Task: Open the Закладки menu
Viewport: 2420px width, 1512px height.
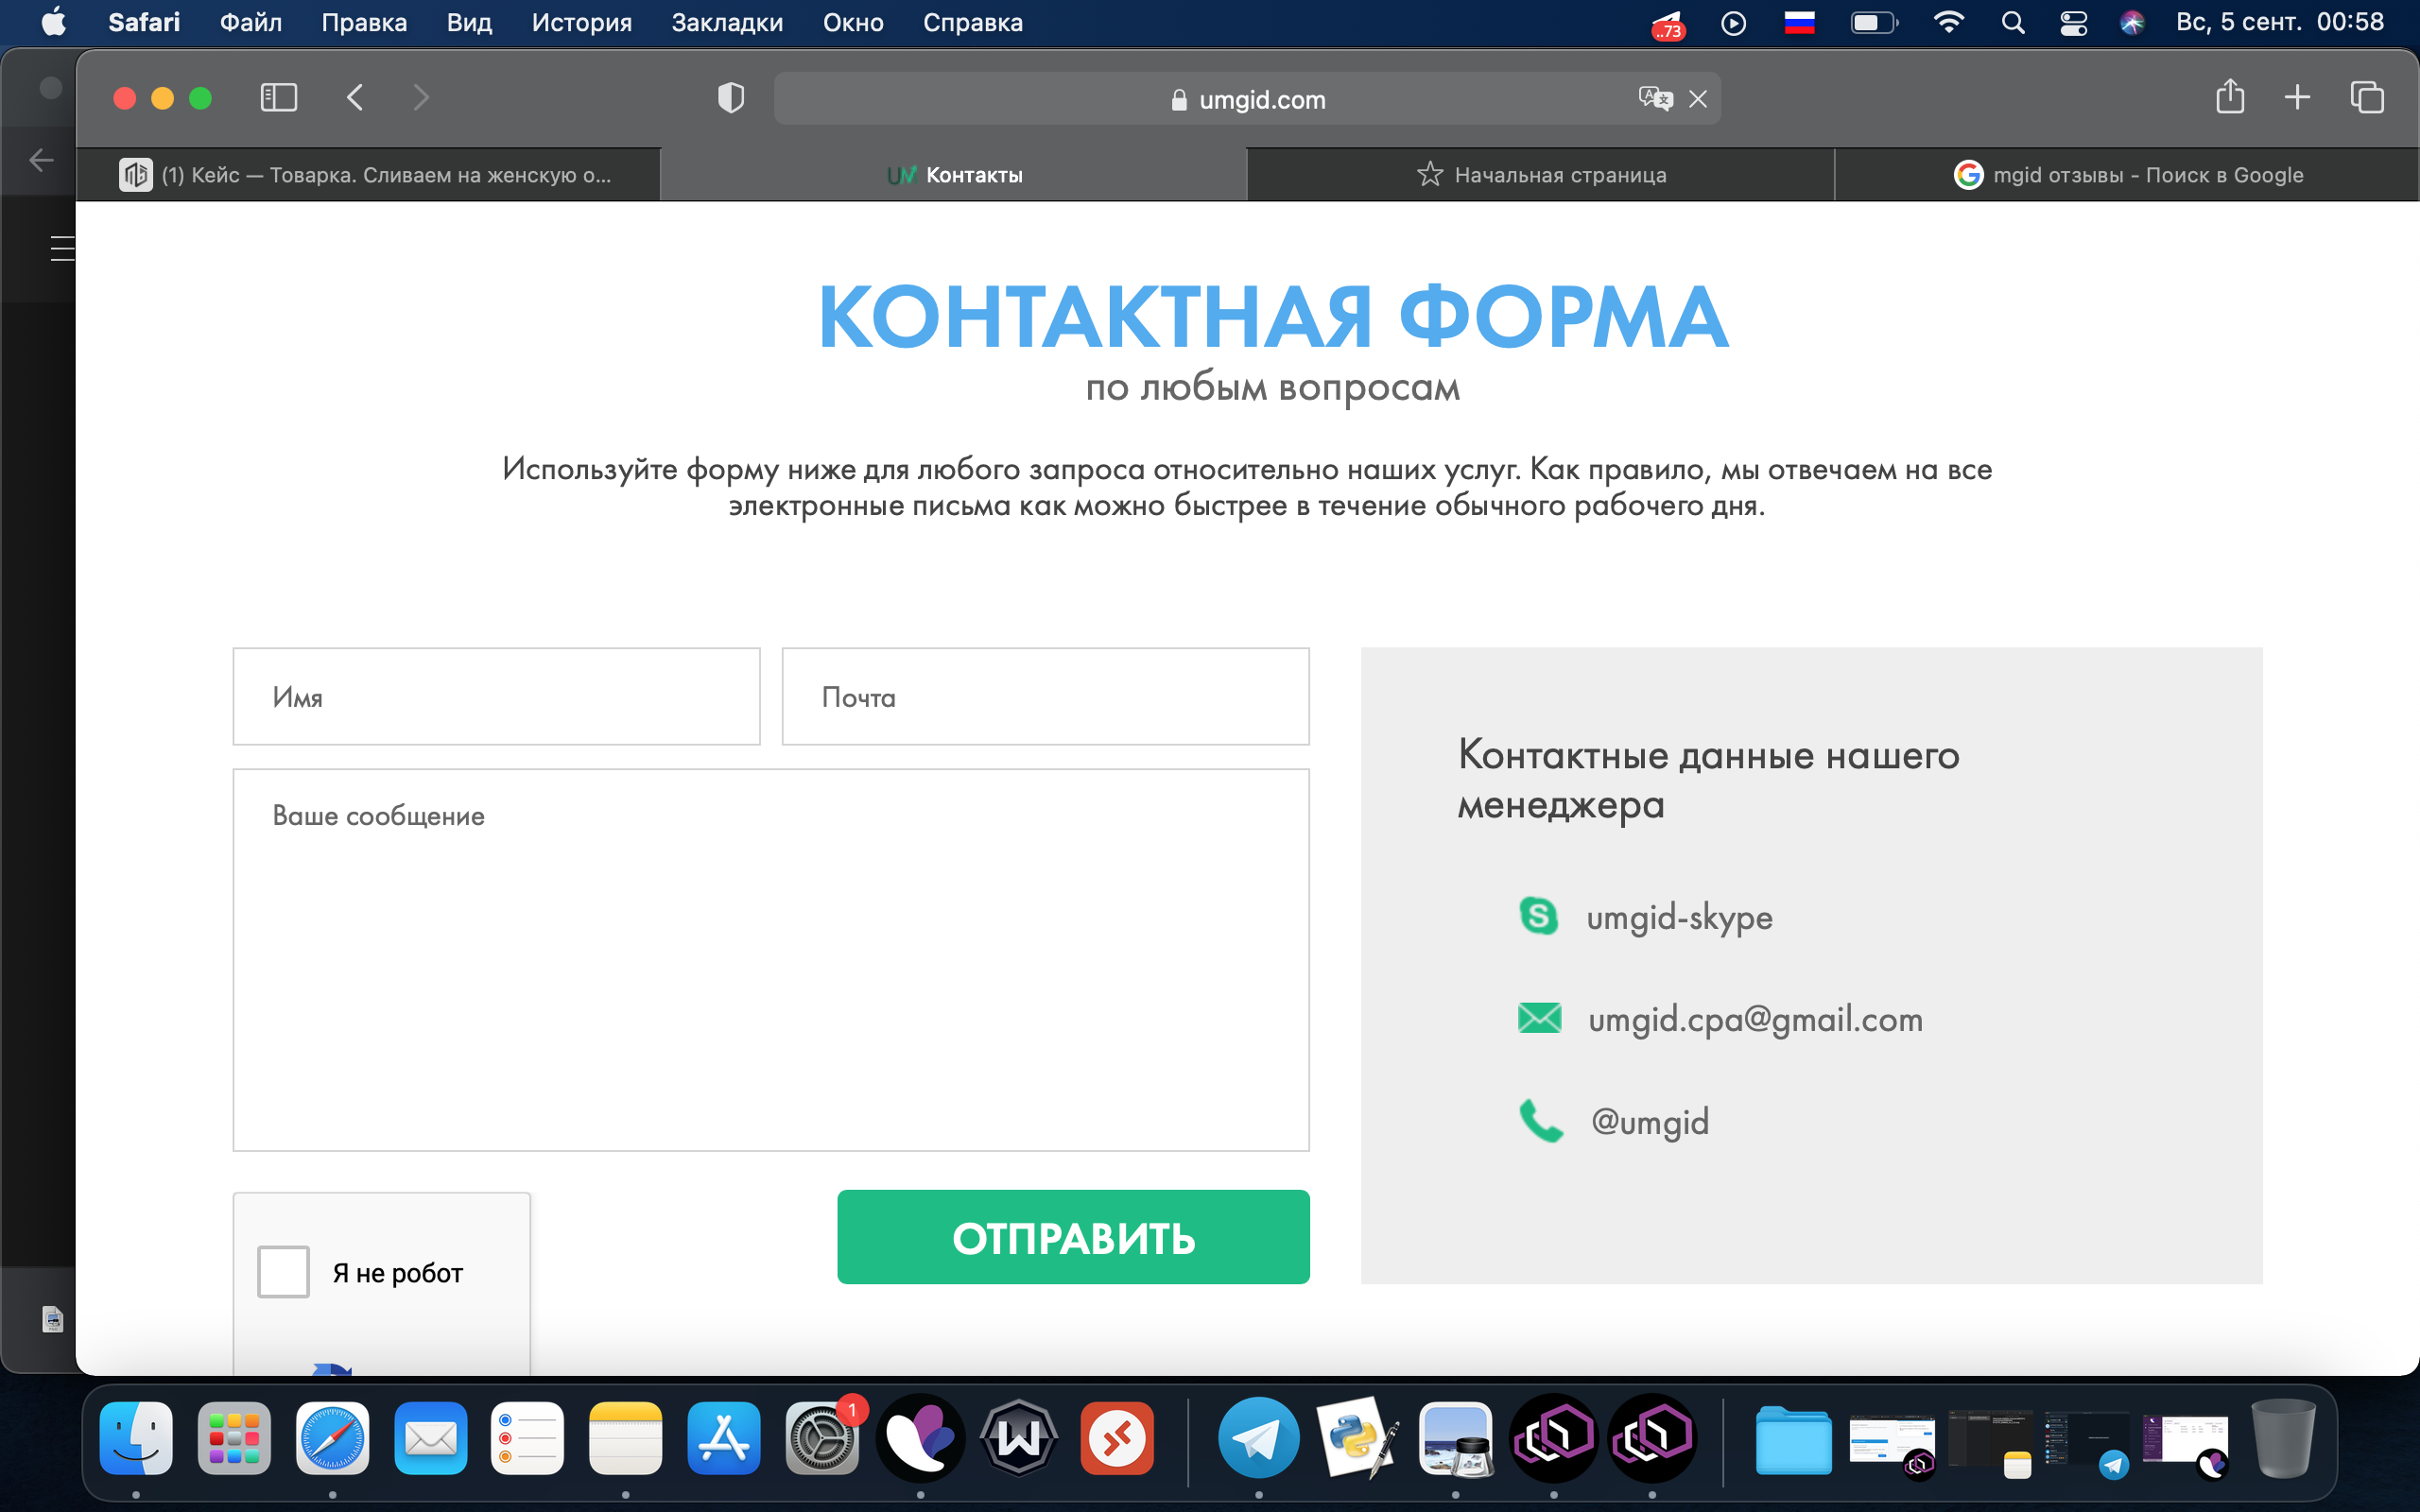Action: (727, 22)
